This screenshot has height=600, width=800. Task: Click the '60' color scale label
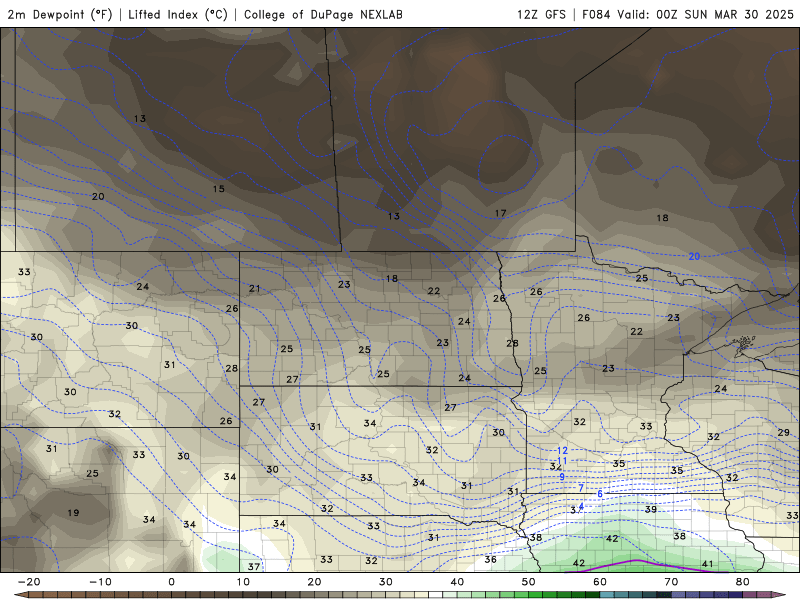pyautogui.click(x=600, y=582)
